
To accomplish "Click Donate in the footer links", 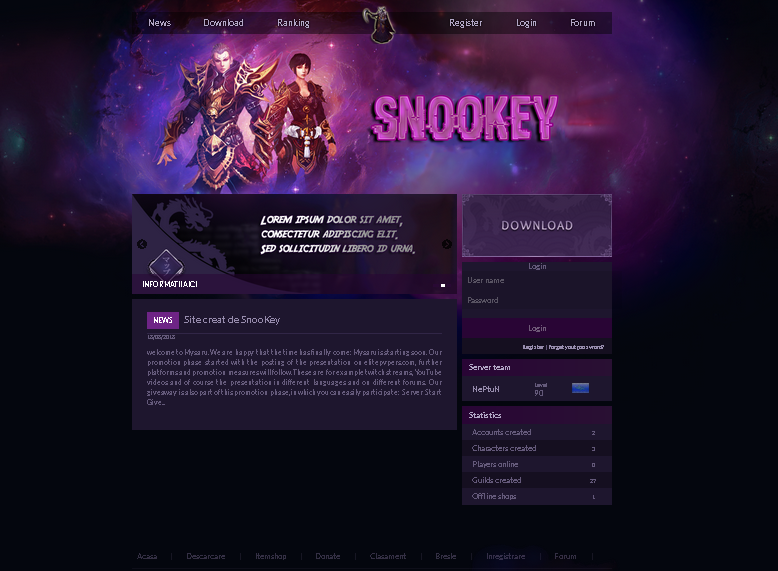I will (x=328, y=556).
